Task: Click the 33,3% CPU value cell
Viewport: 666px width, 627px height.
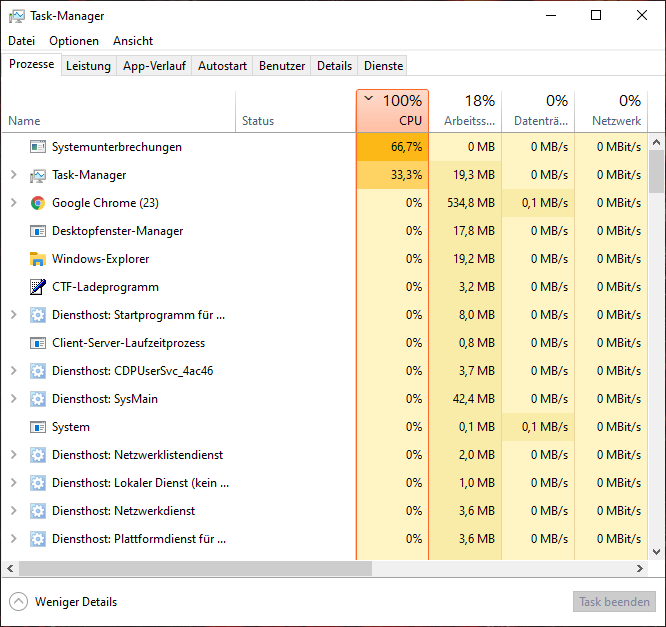Action: [392, 175]
